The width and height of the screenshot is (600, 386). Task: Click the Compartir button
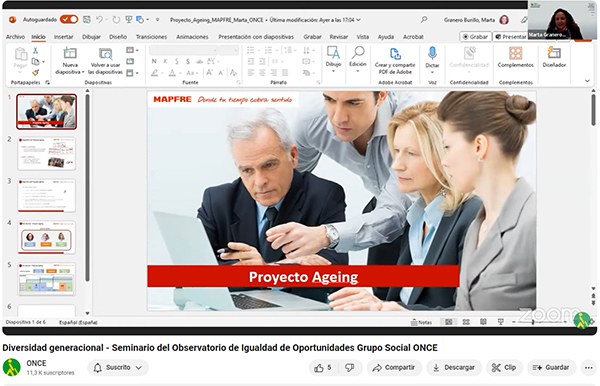point(394,368)
